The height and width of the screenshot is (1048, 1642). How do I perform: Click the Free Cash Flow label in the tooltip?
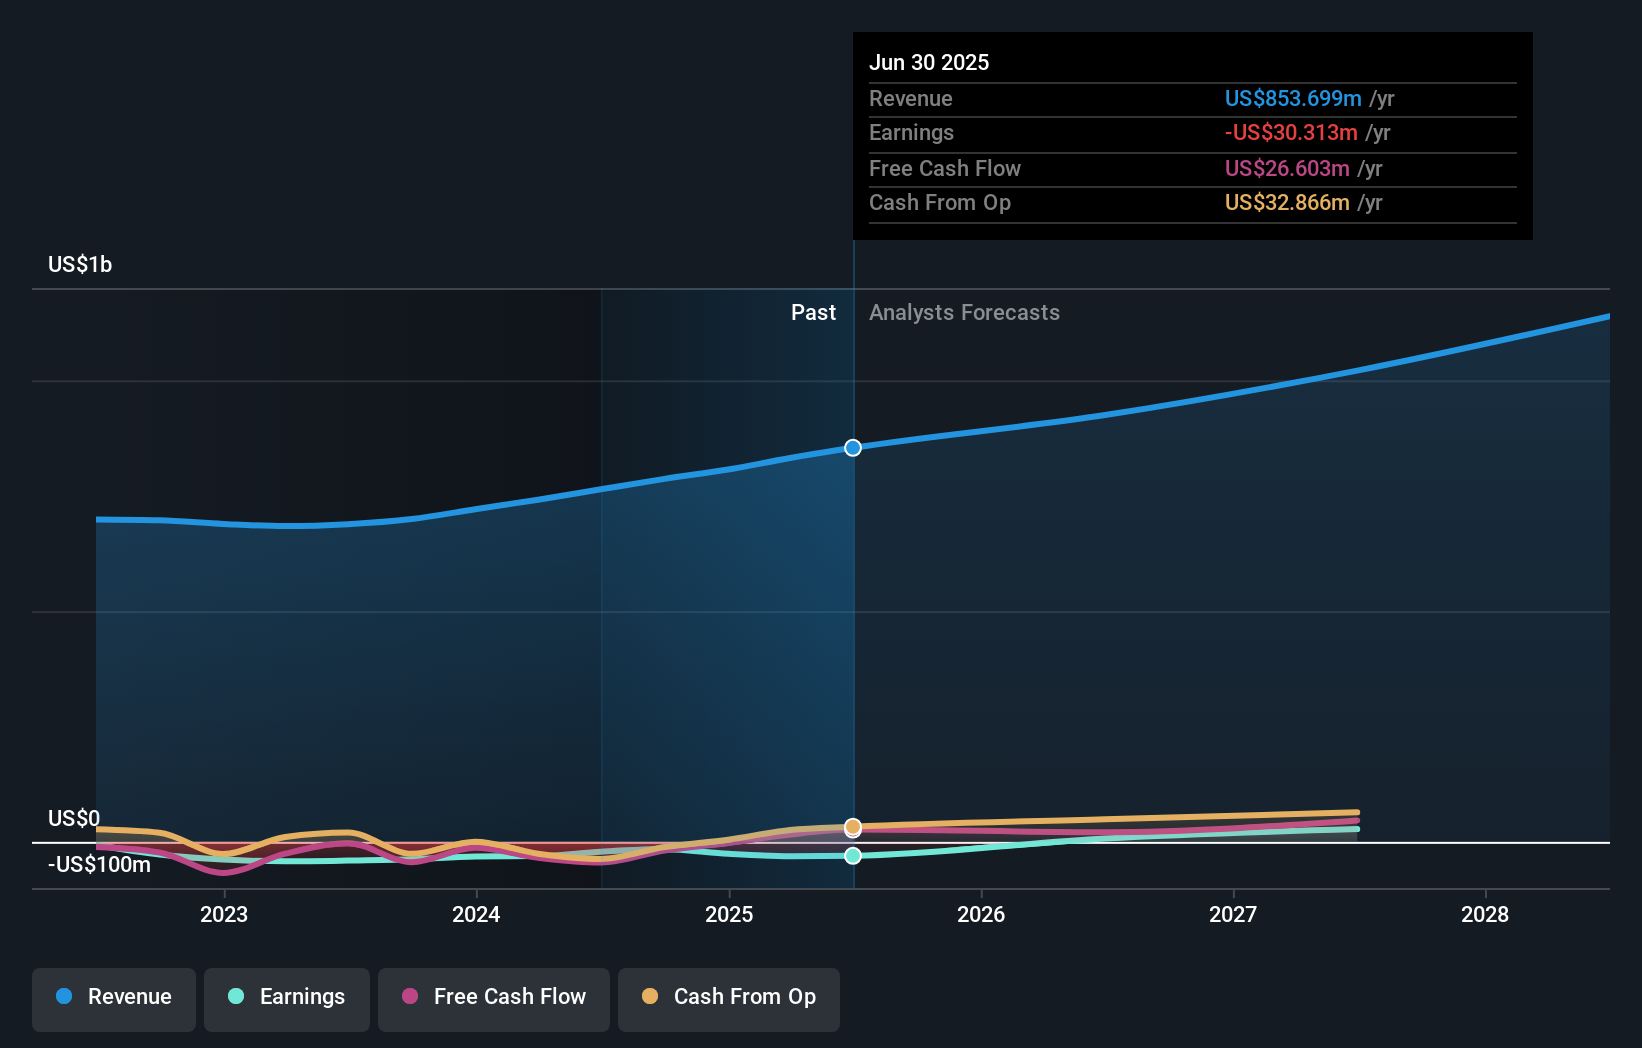945,169
